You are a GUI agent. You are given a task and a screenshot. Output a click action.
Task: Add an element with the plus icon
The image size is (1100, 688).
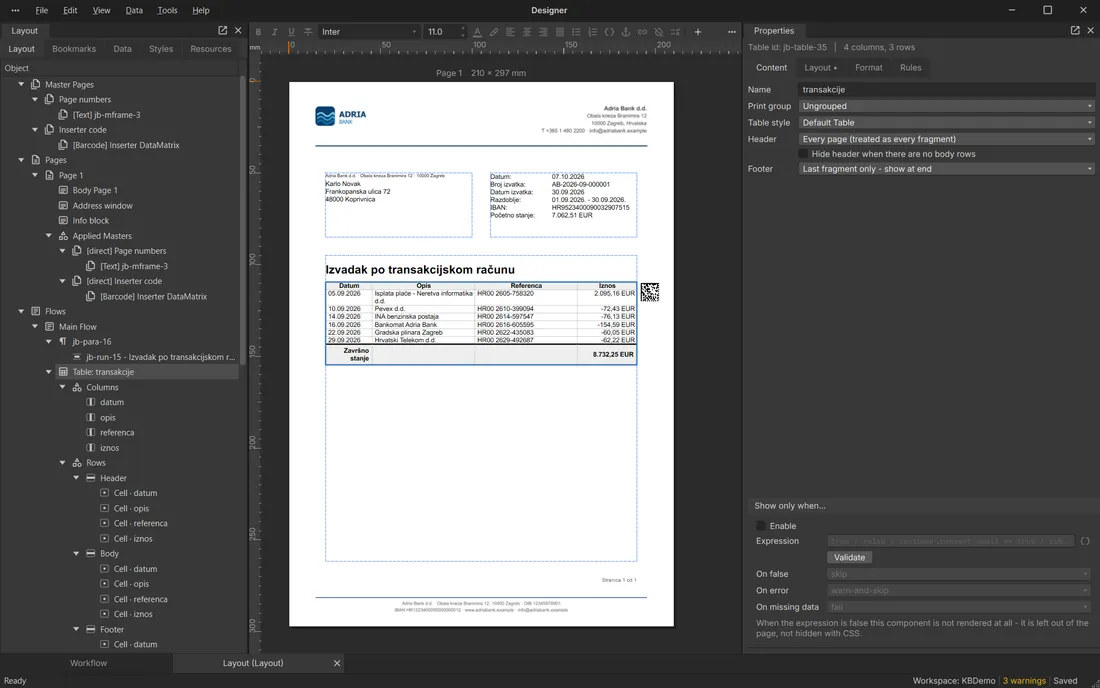pyautogui.click(x=697, y=32)
